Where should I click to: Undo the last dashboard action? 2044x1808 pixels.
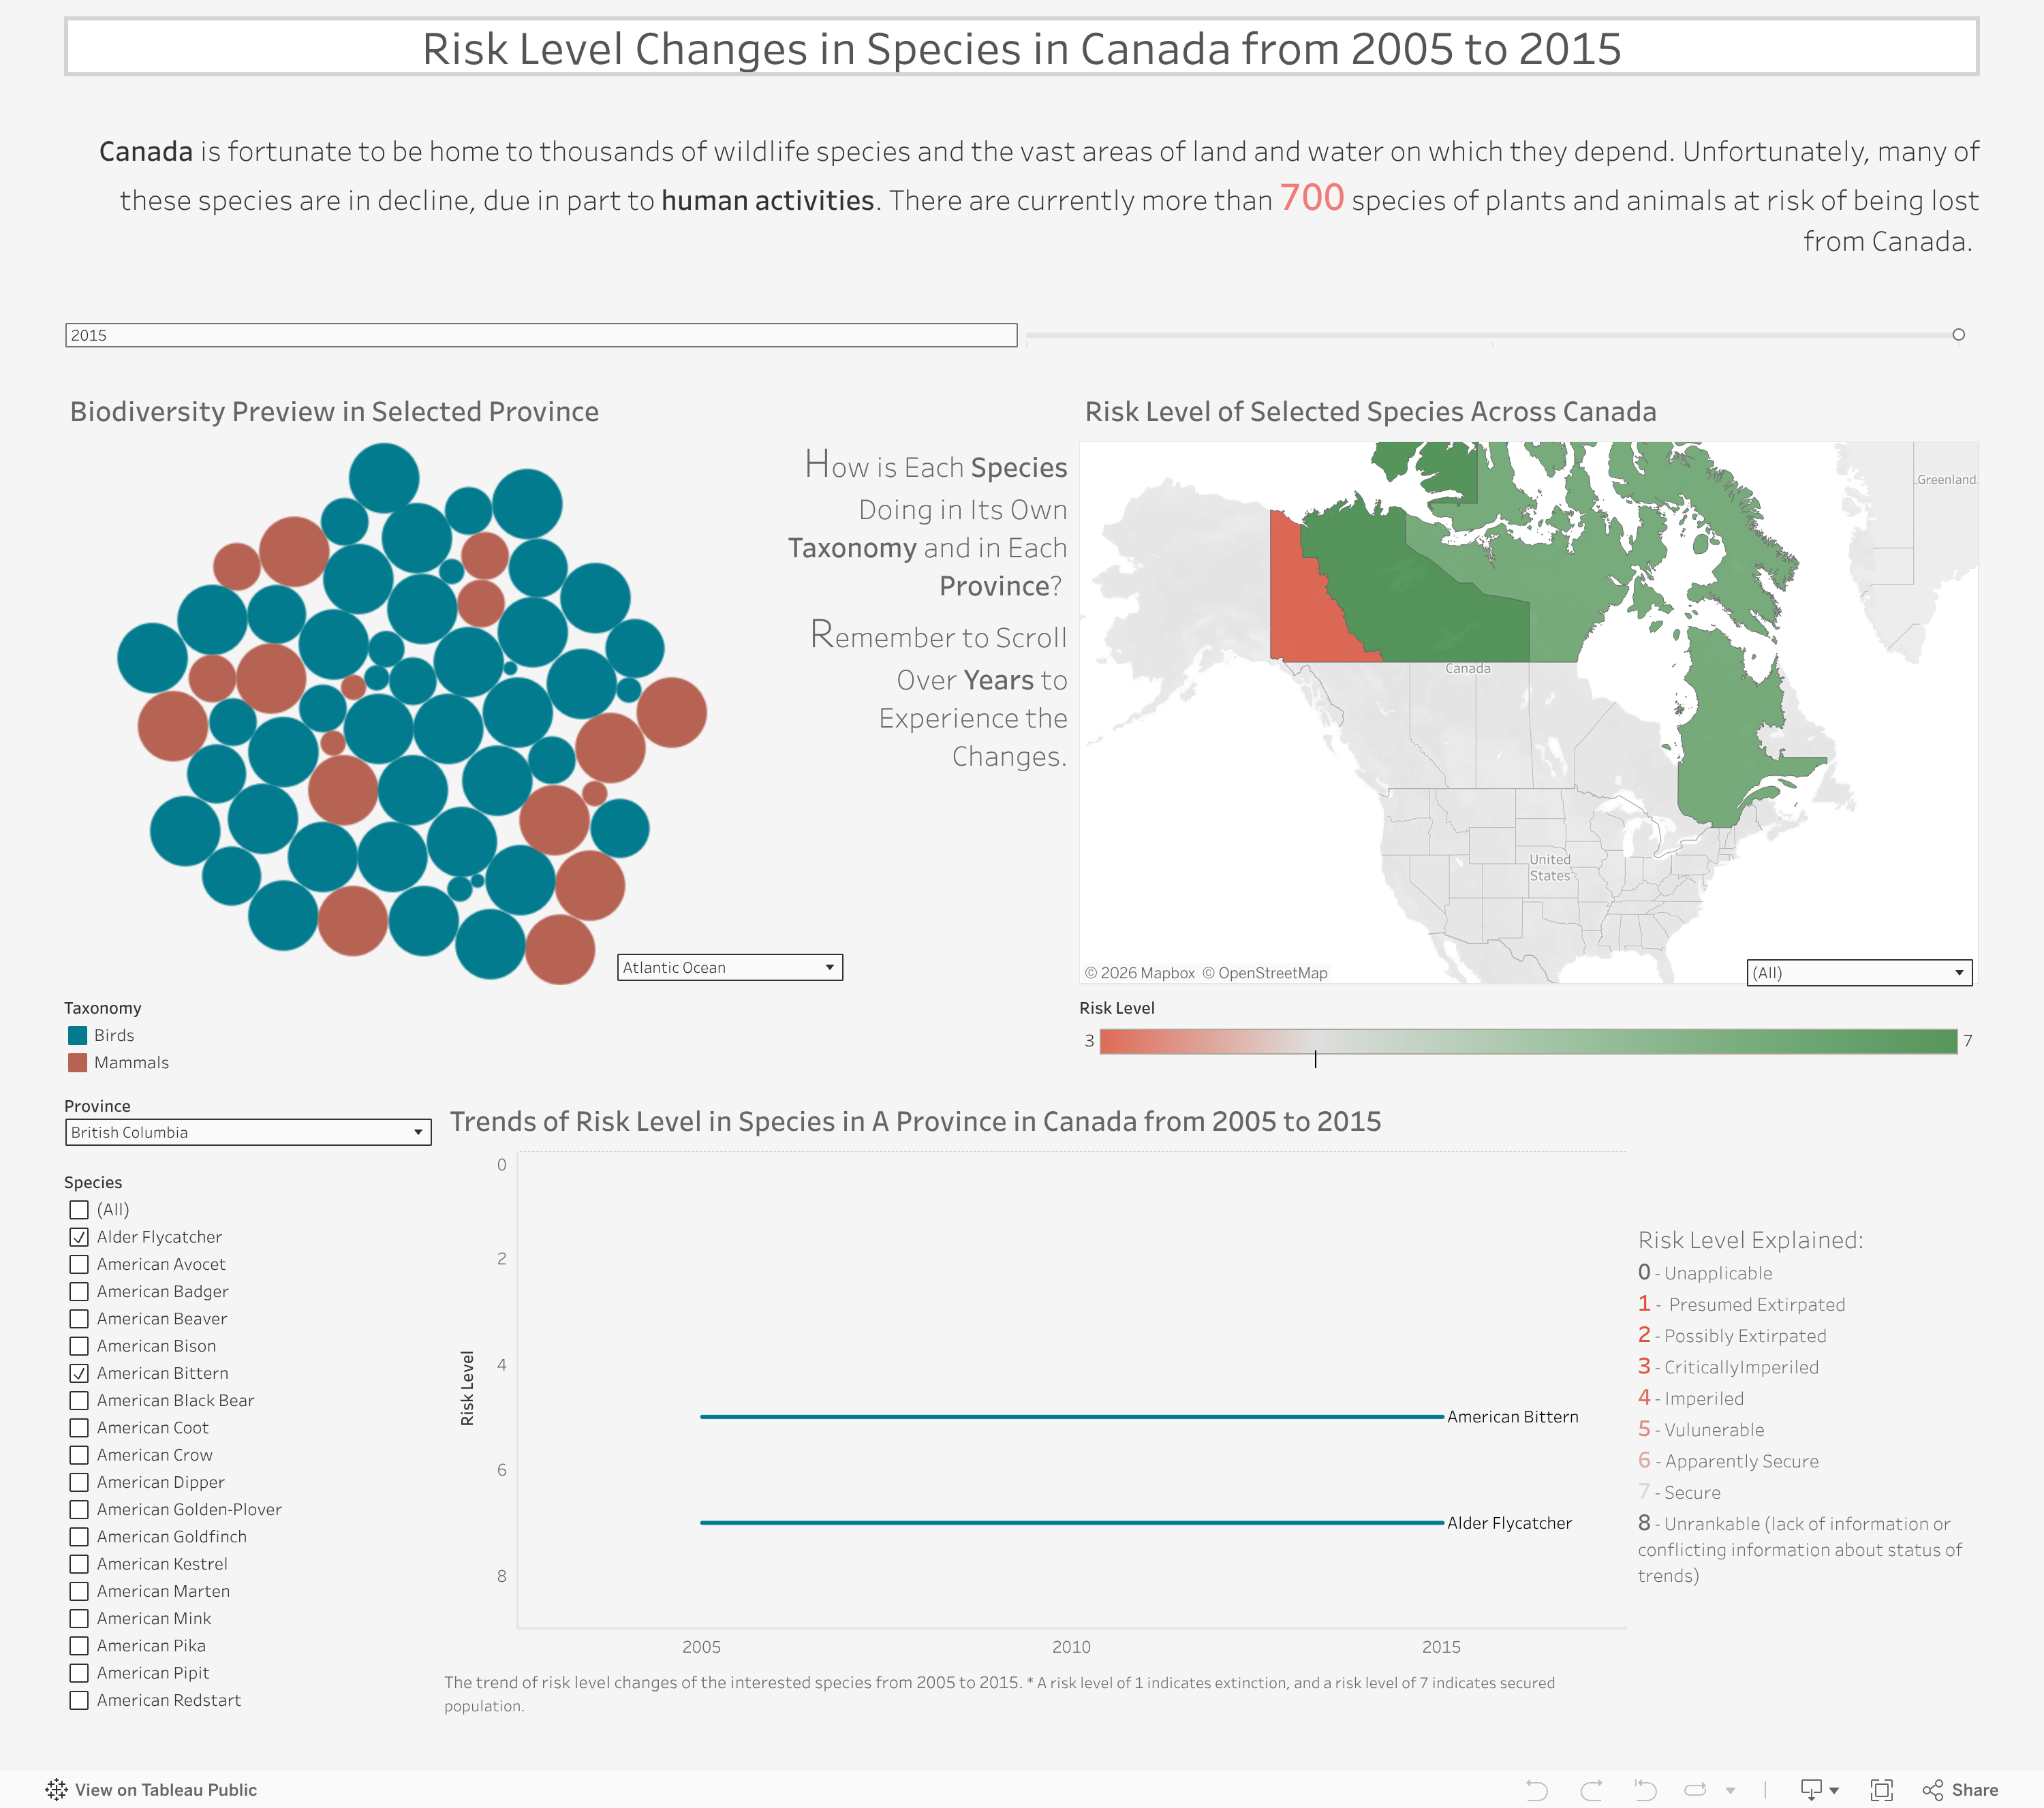1537,1790
